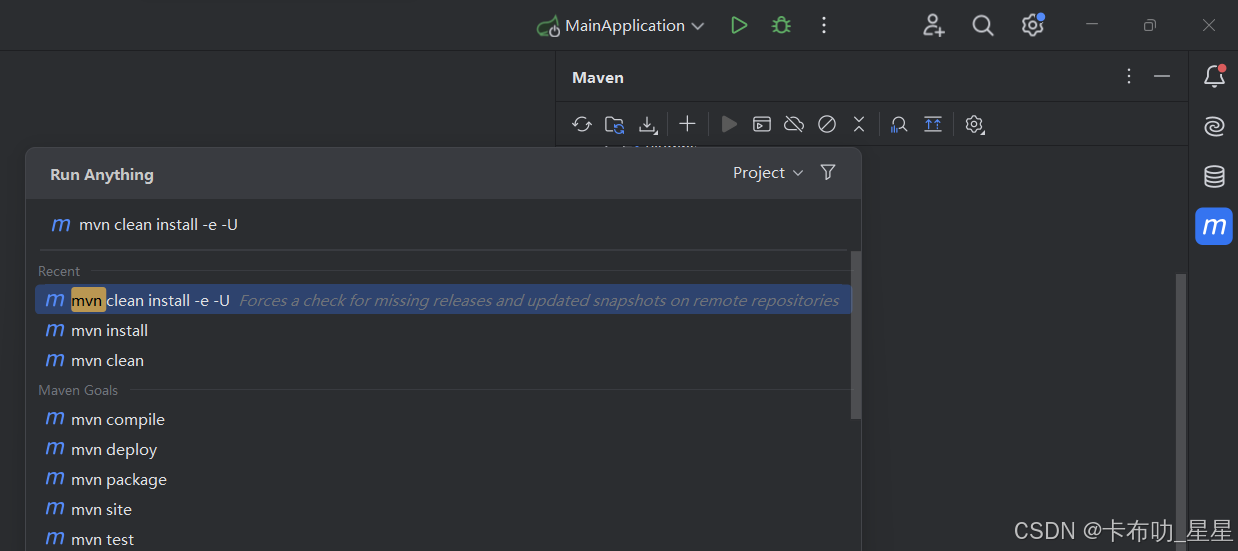Select recent mvn install entry

443,330
